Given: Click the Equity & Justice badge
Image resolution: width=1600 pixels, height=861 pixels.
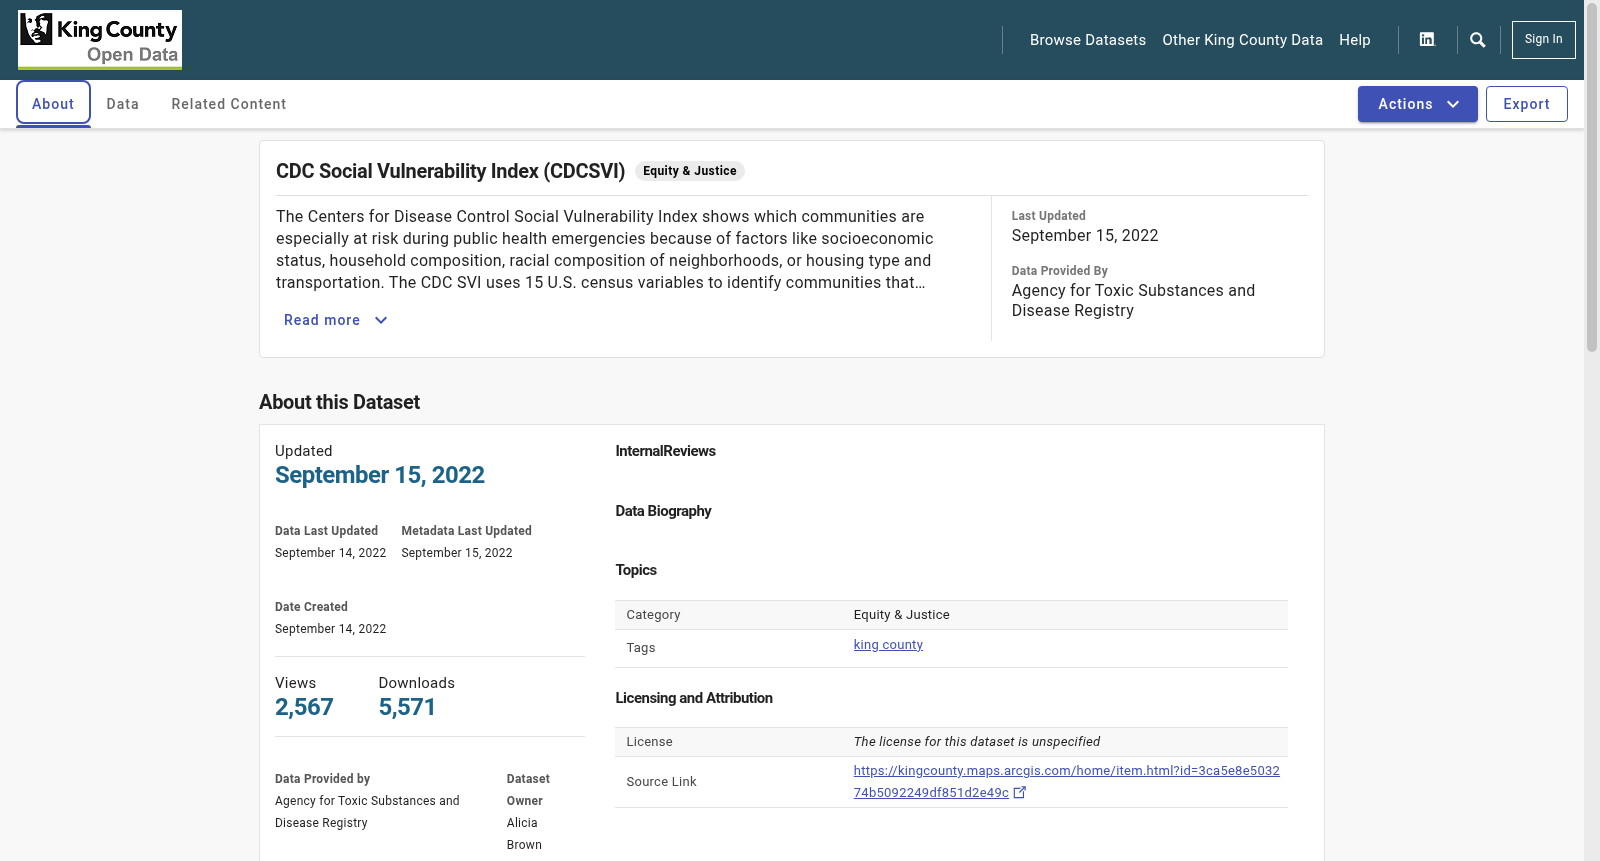Looking at the screenshot, I should coord(690,171).
